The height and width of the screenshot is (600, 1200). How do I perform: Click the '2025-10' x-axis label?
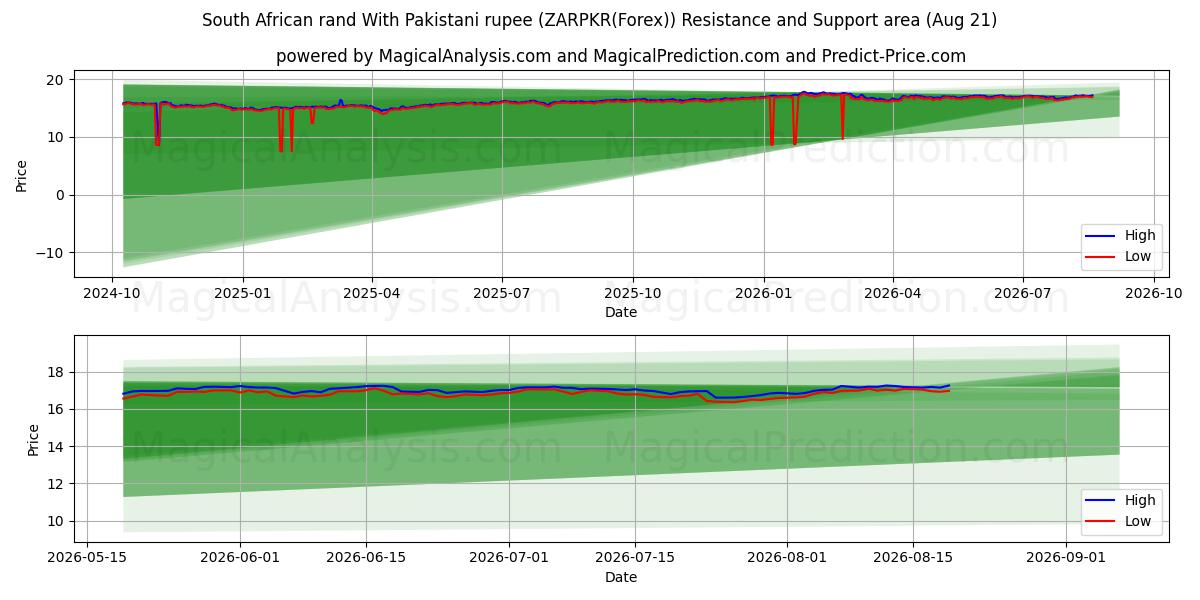point(632,294)
